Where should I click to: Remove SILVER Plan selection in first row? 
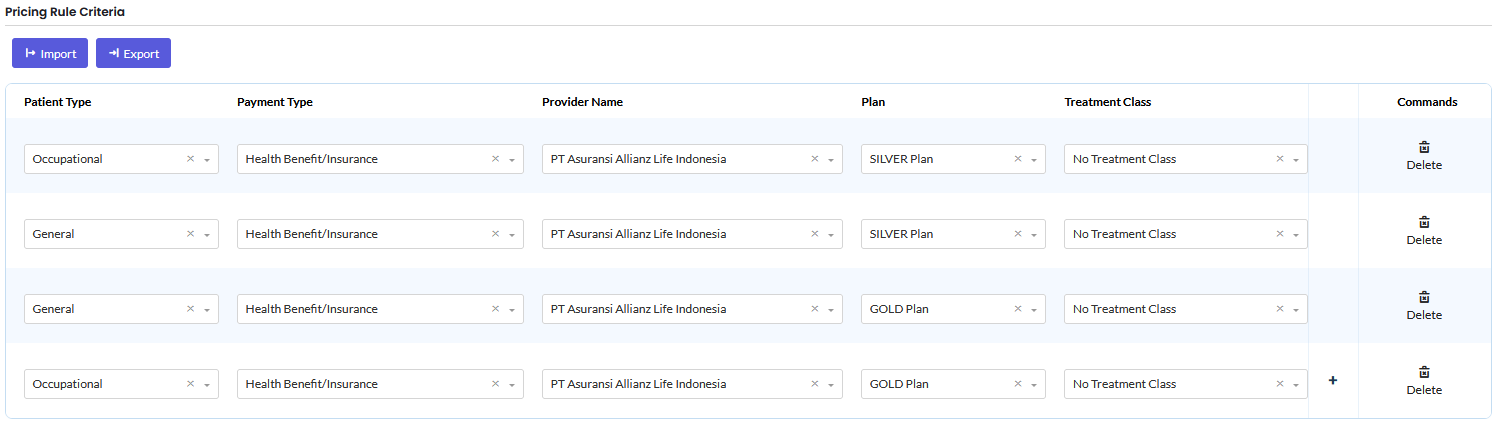coord(1018,159)
